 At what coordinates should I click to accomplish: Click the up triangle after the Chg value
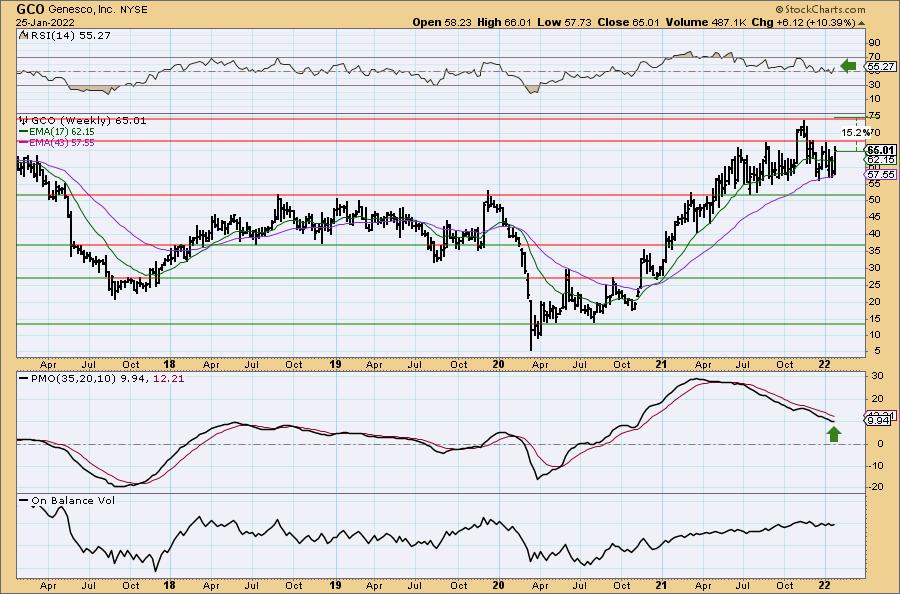tap(862, 23)
